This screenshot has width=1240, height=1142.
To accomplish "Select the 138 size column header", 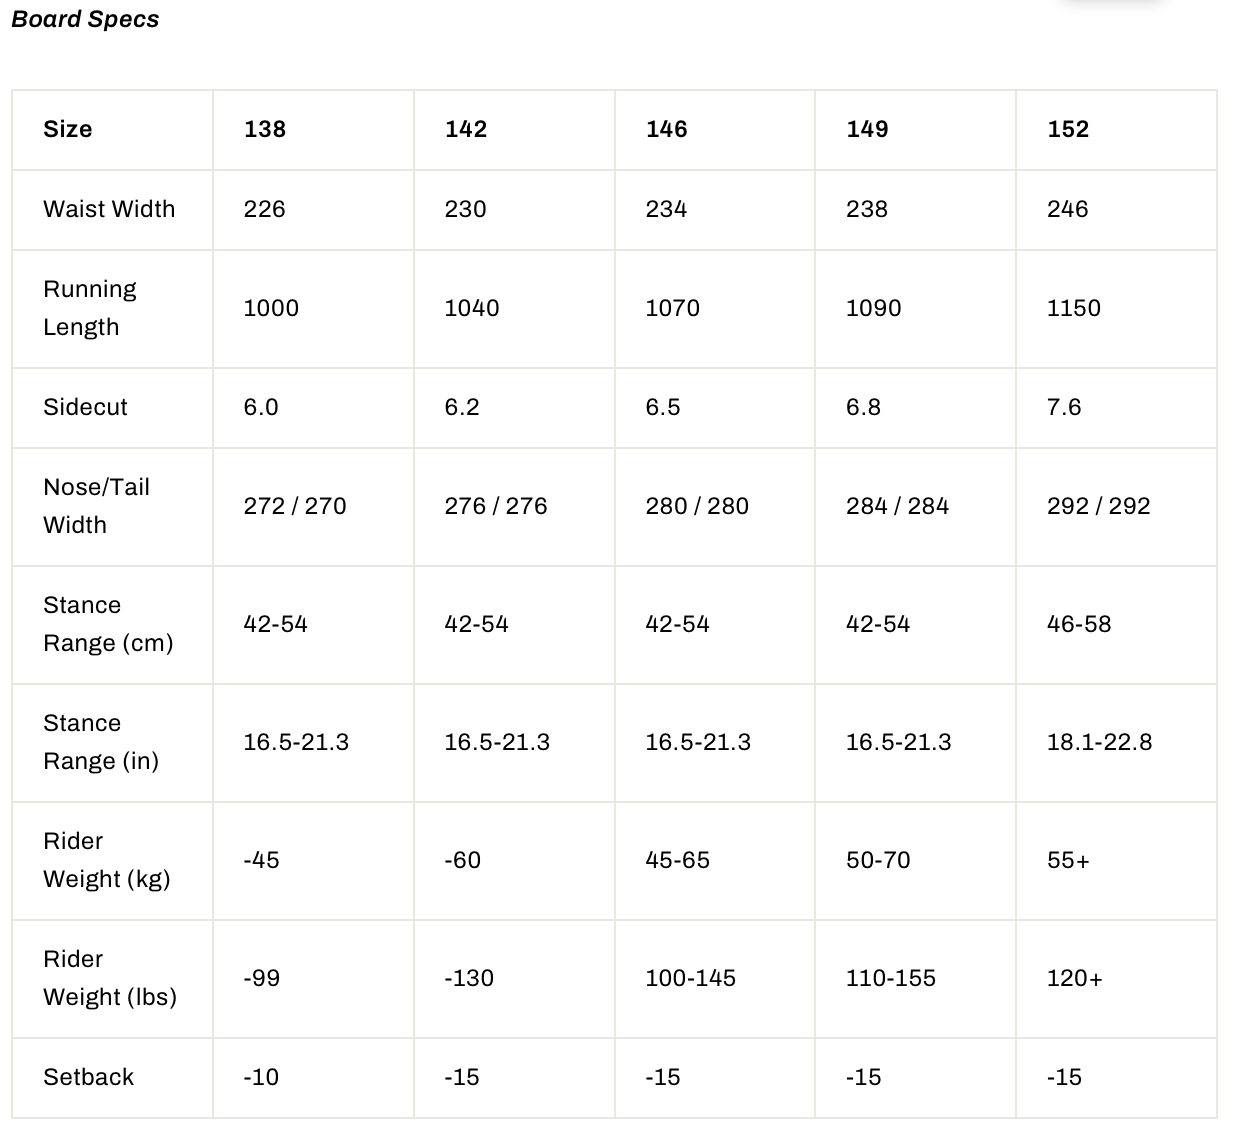I will tap(265, 129).
